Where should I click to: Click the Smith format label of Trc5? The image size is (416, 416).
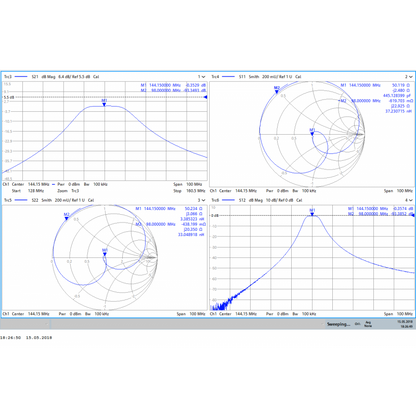point(47,200)
